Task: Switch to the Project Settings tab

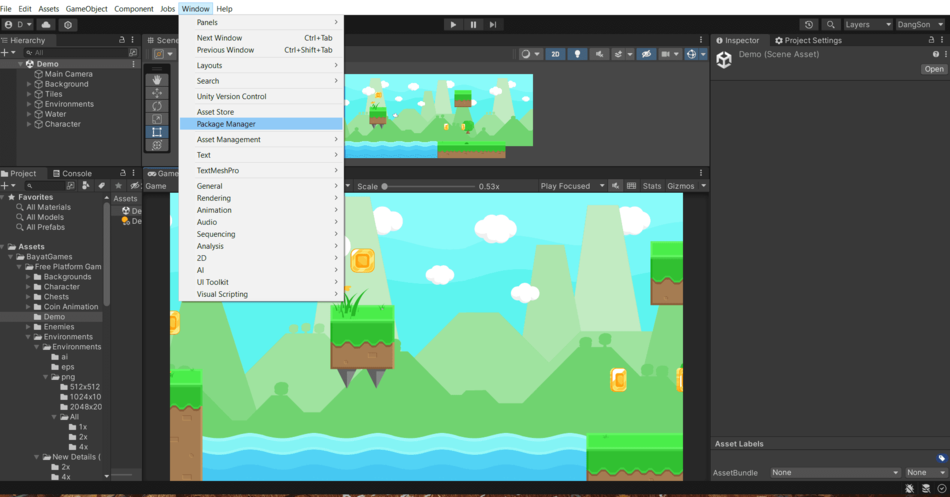Action: [808, 41]
